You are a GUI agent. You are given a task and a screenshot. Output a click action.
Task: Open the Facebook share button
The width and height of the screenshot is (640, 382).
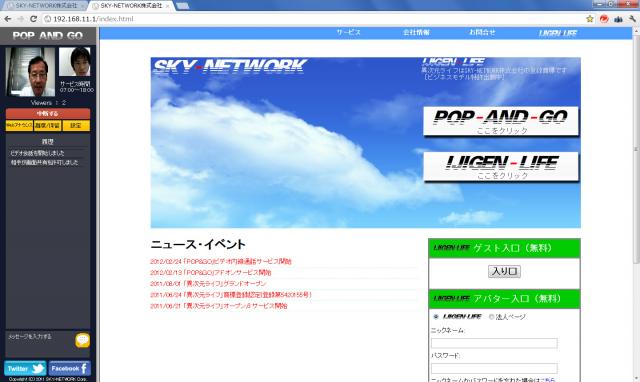tap(70, 369)
